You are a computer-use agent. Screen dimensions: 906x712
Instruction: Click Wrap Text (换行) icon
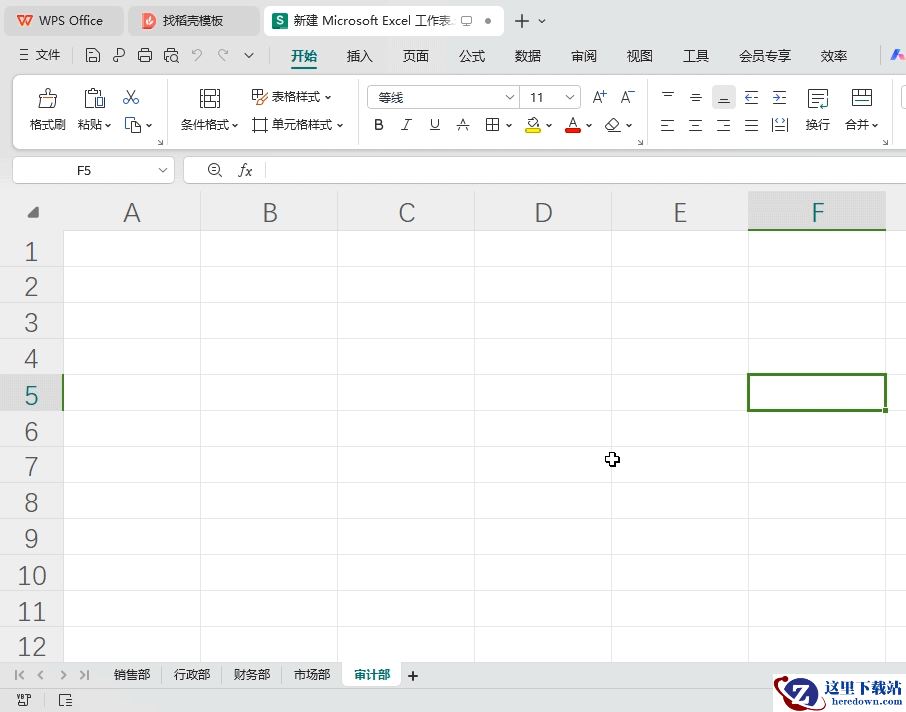[818, 99]
